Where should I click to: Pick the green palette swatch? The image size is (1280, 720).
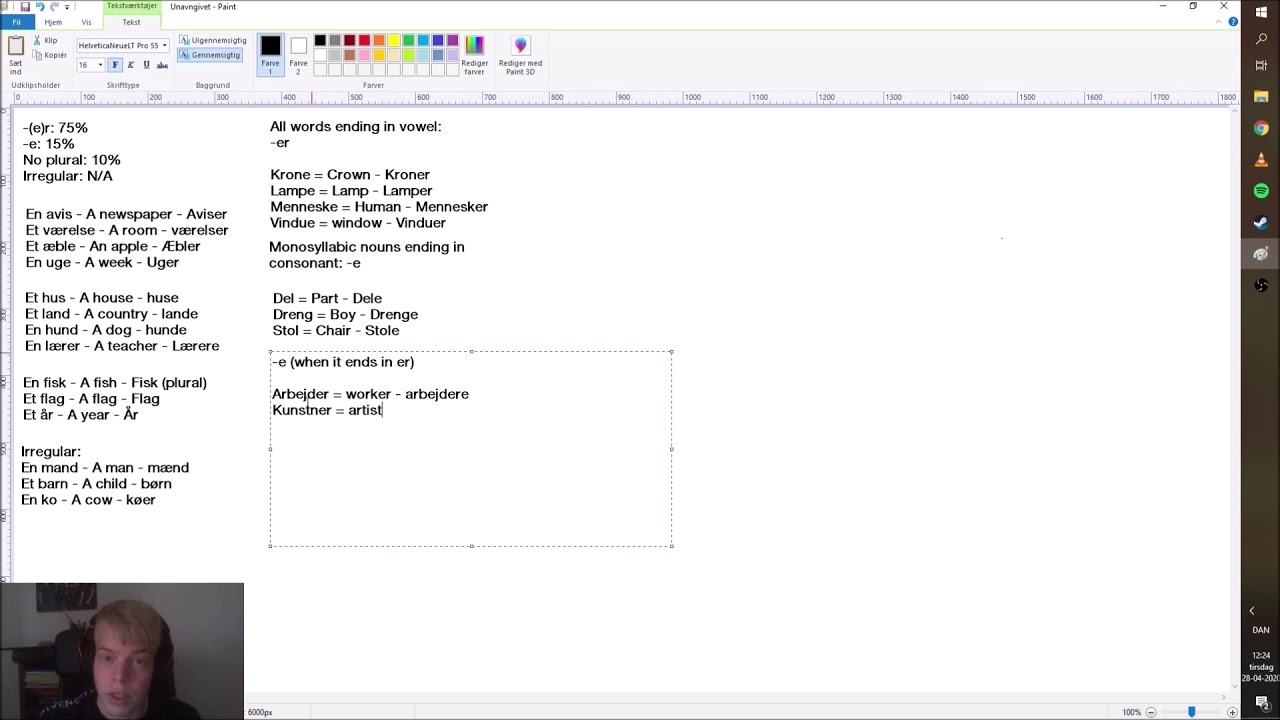(408, 41)
